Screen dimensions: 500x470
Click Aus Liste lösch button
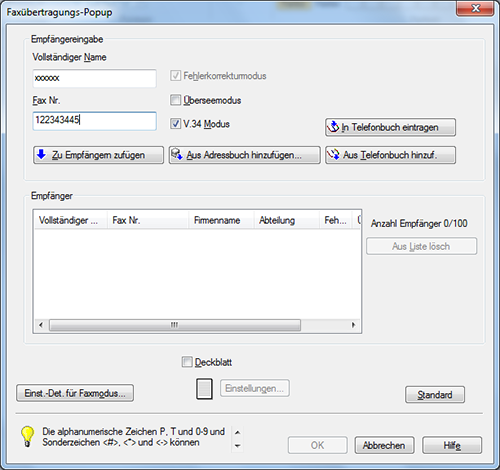(x=421, y=246)
